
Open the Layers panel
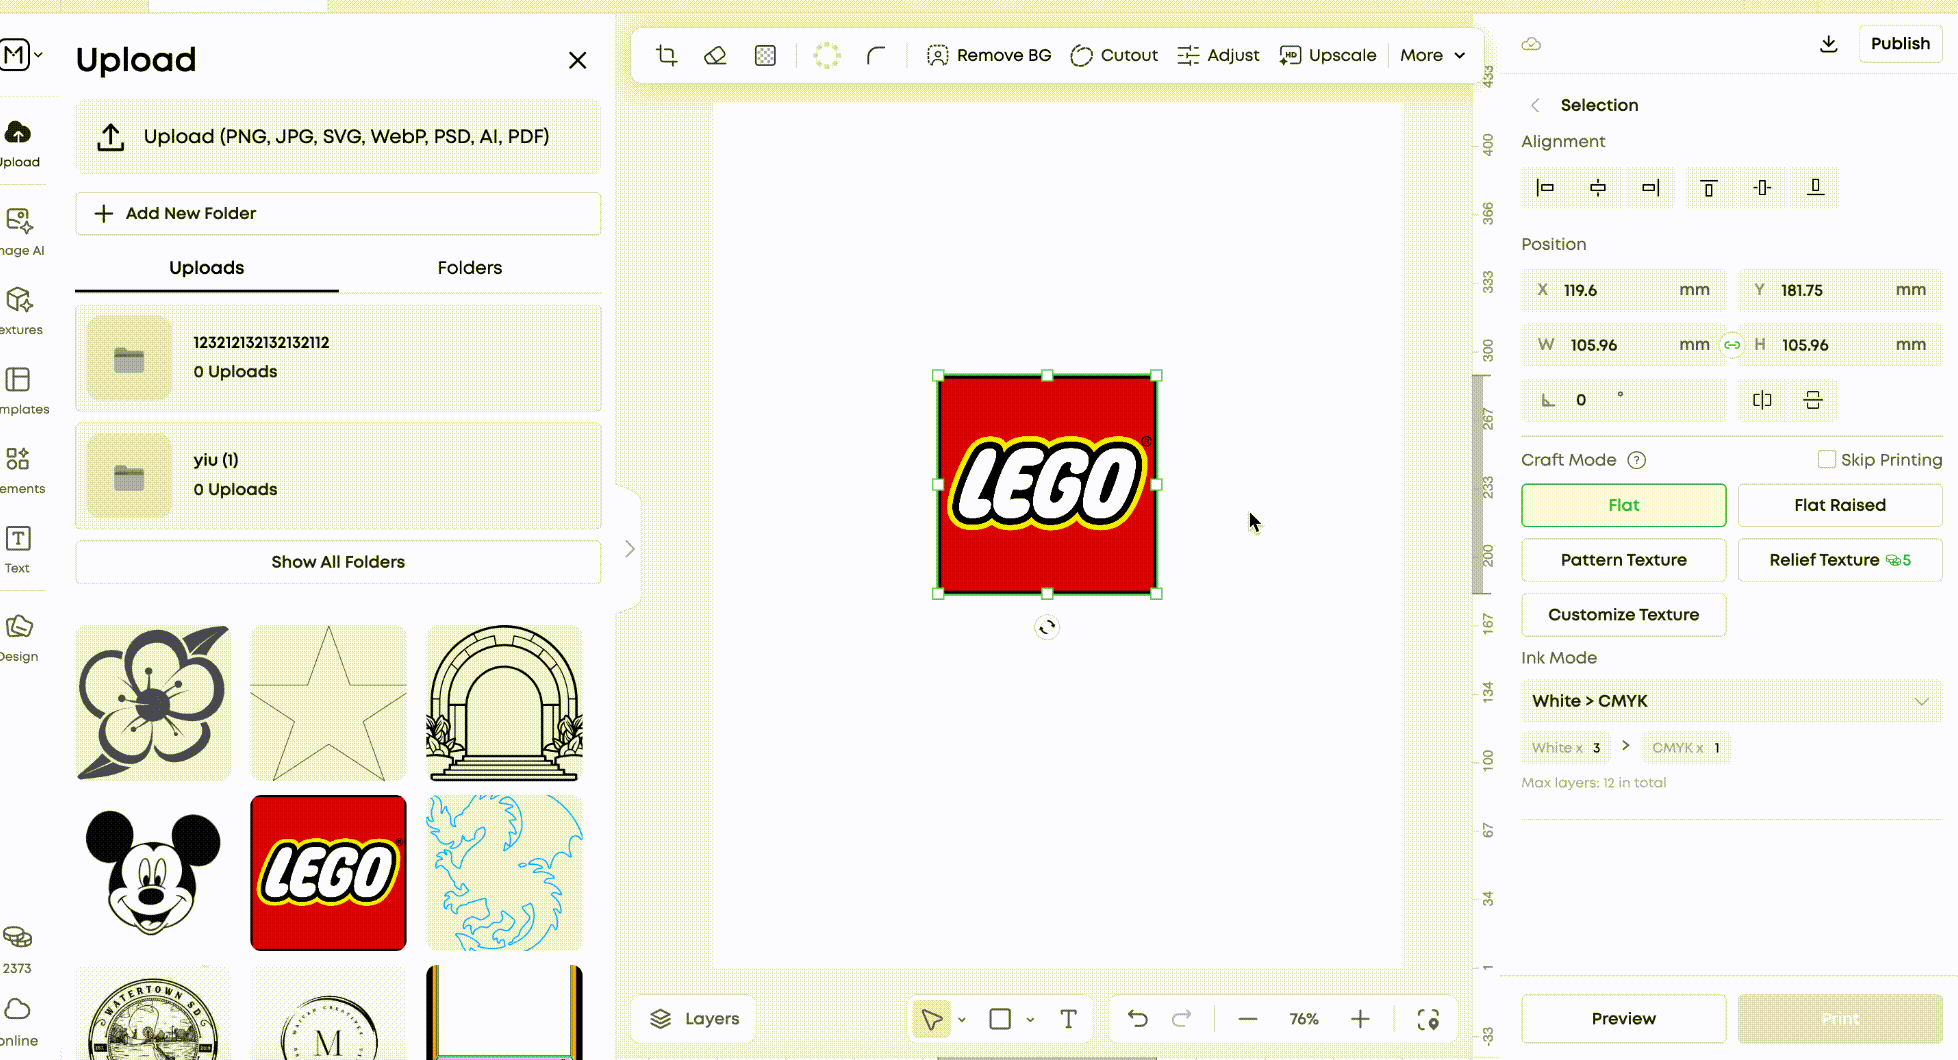(695, 1019)
